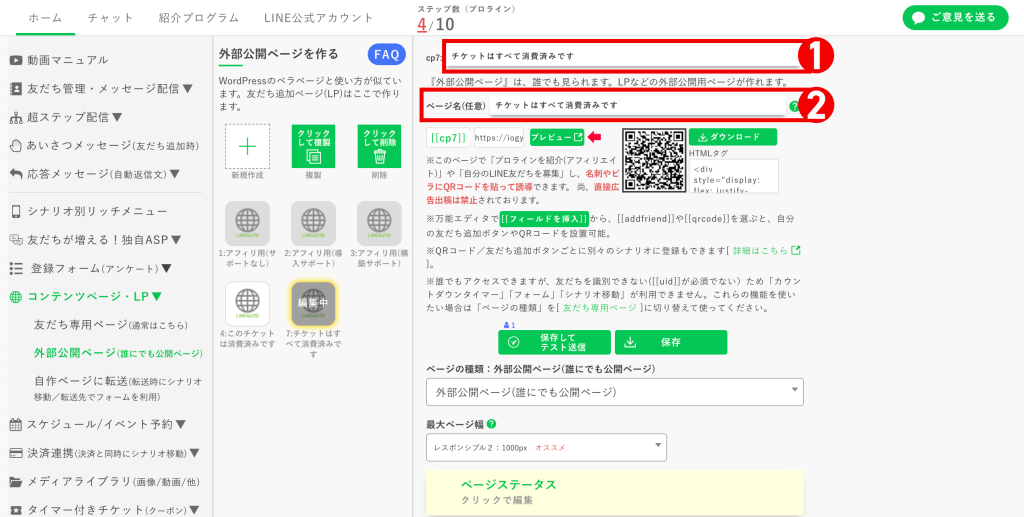The image size is (1024, 517).
Task: Open 友だち専用ページ(通常はこちら) submenu item
Action: click(x=110, y=325)
